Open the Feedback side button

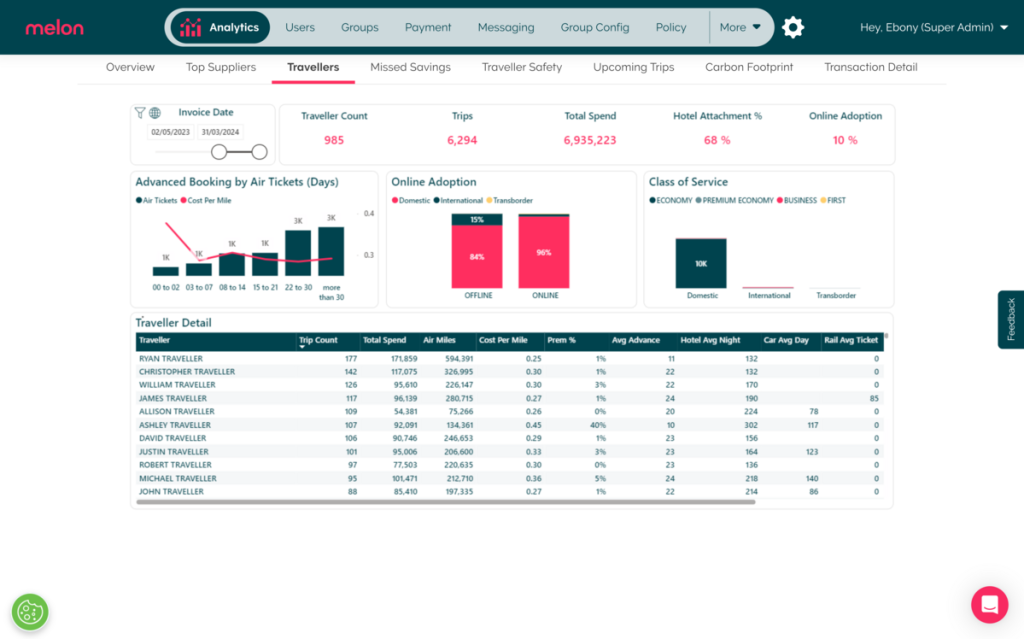1011,320
